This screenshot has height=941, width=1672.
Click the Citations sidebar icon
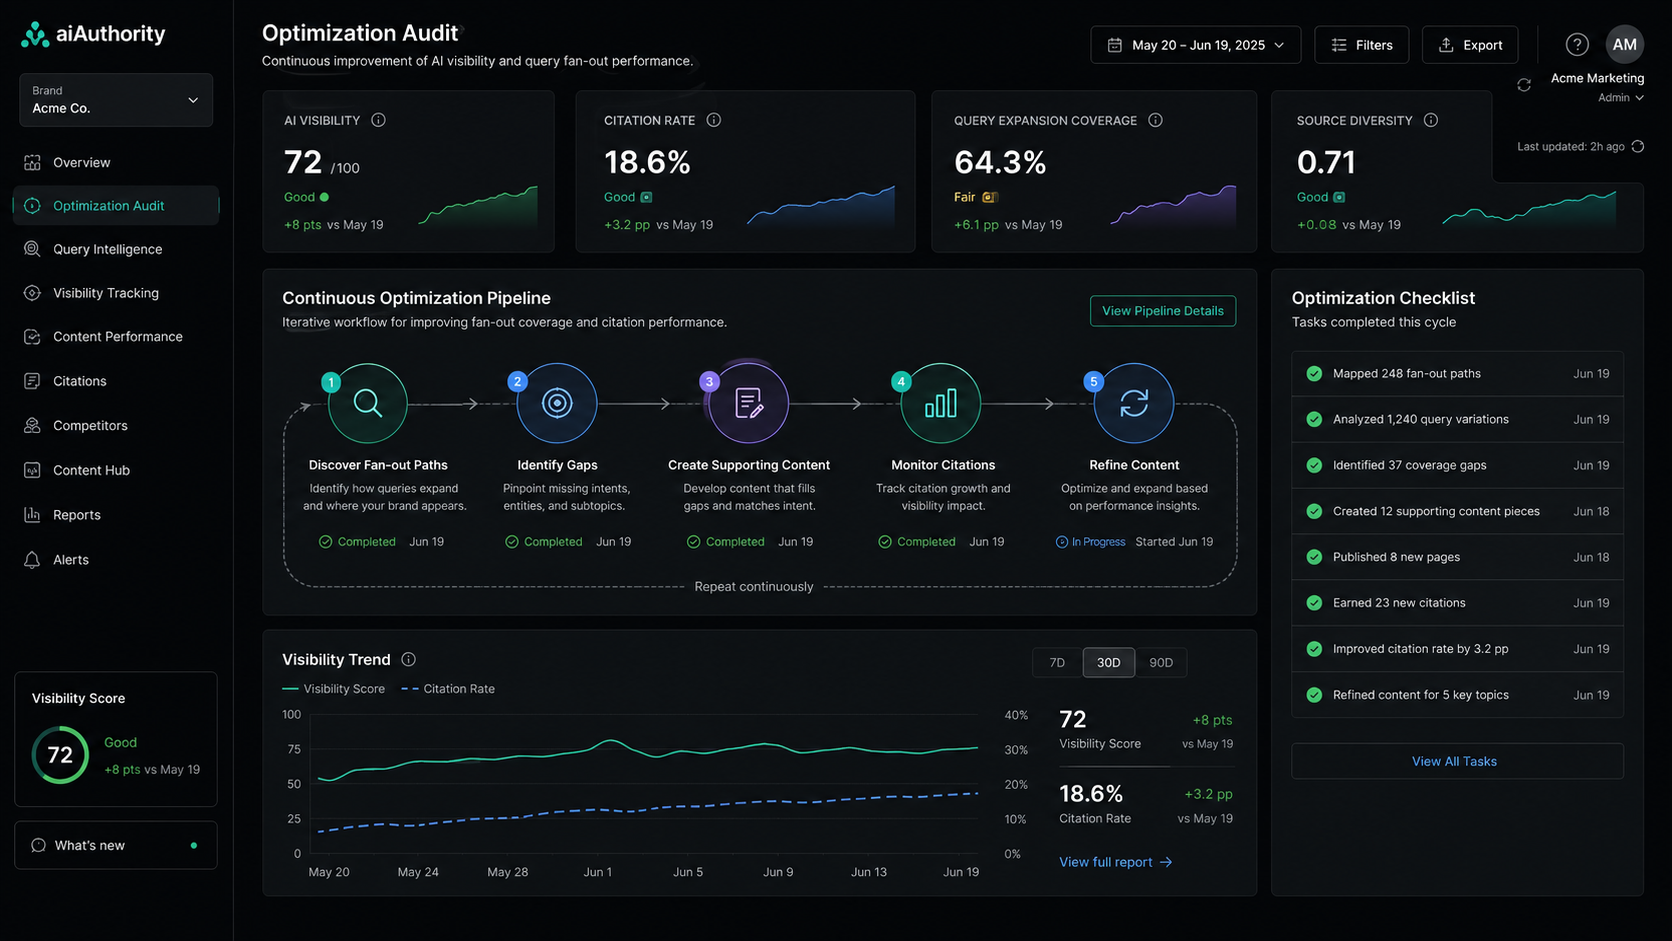(x=32, y=381)
